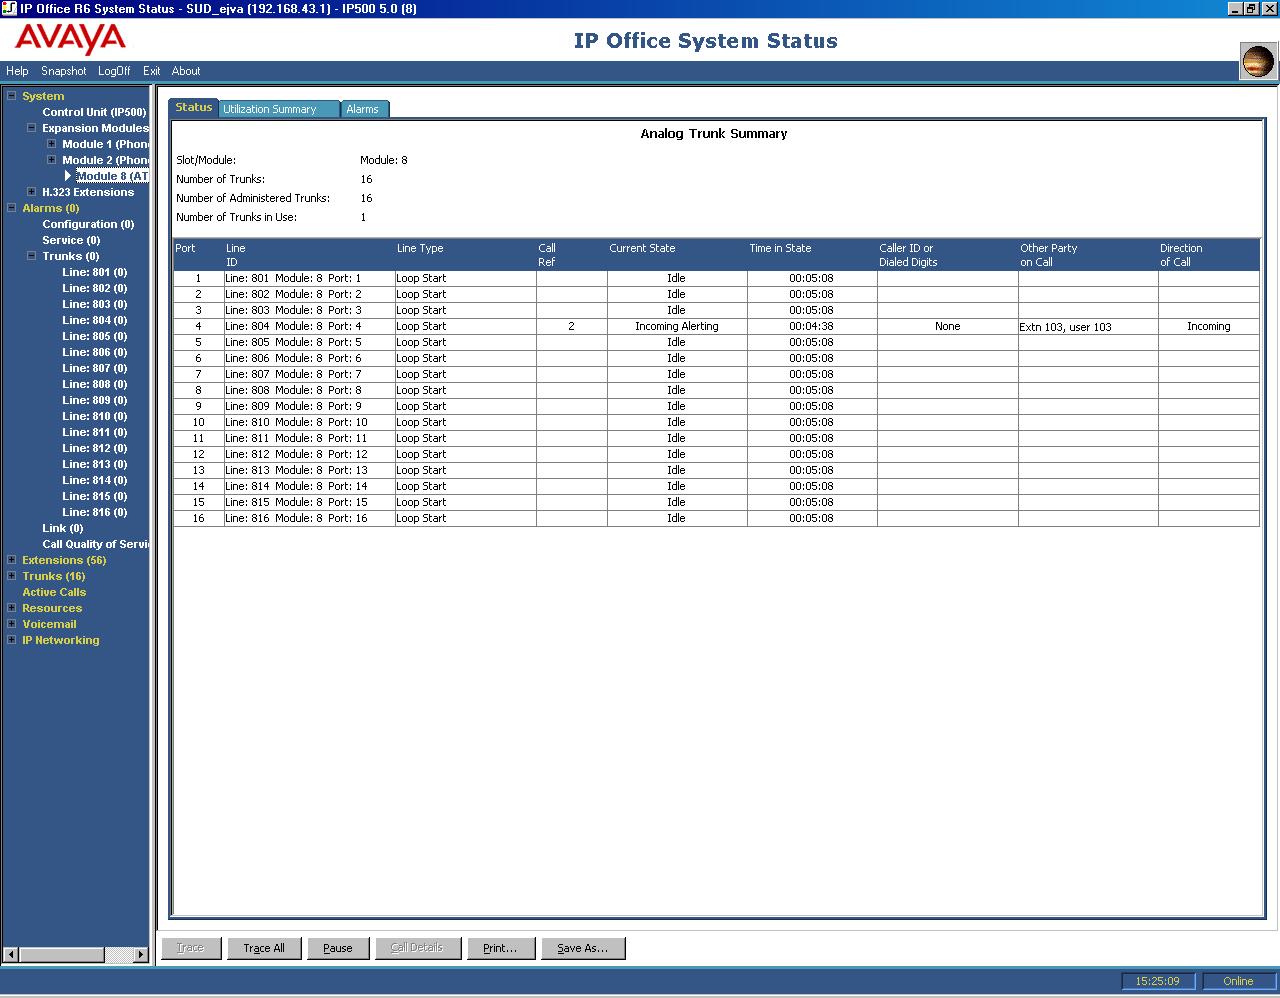Click the planet globe icon at top right
This screenshot has width=1280, height=998.
1258,61
